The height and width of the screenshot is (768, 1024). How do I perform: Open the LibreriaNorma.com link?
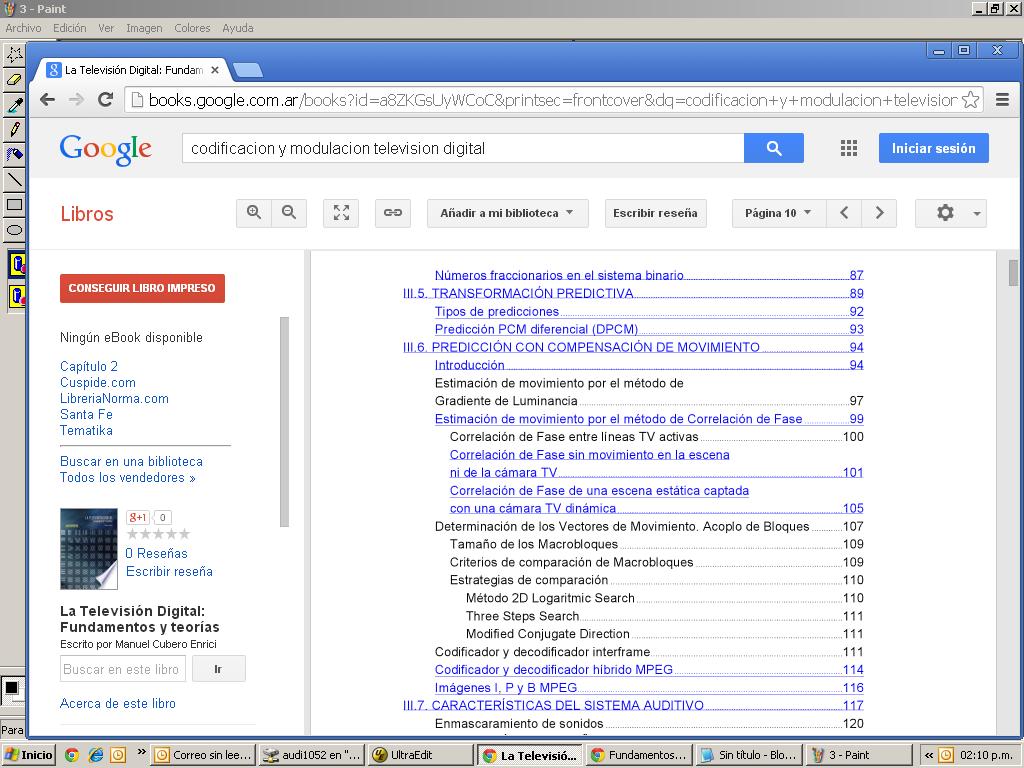click(x=114, y=398)
